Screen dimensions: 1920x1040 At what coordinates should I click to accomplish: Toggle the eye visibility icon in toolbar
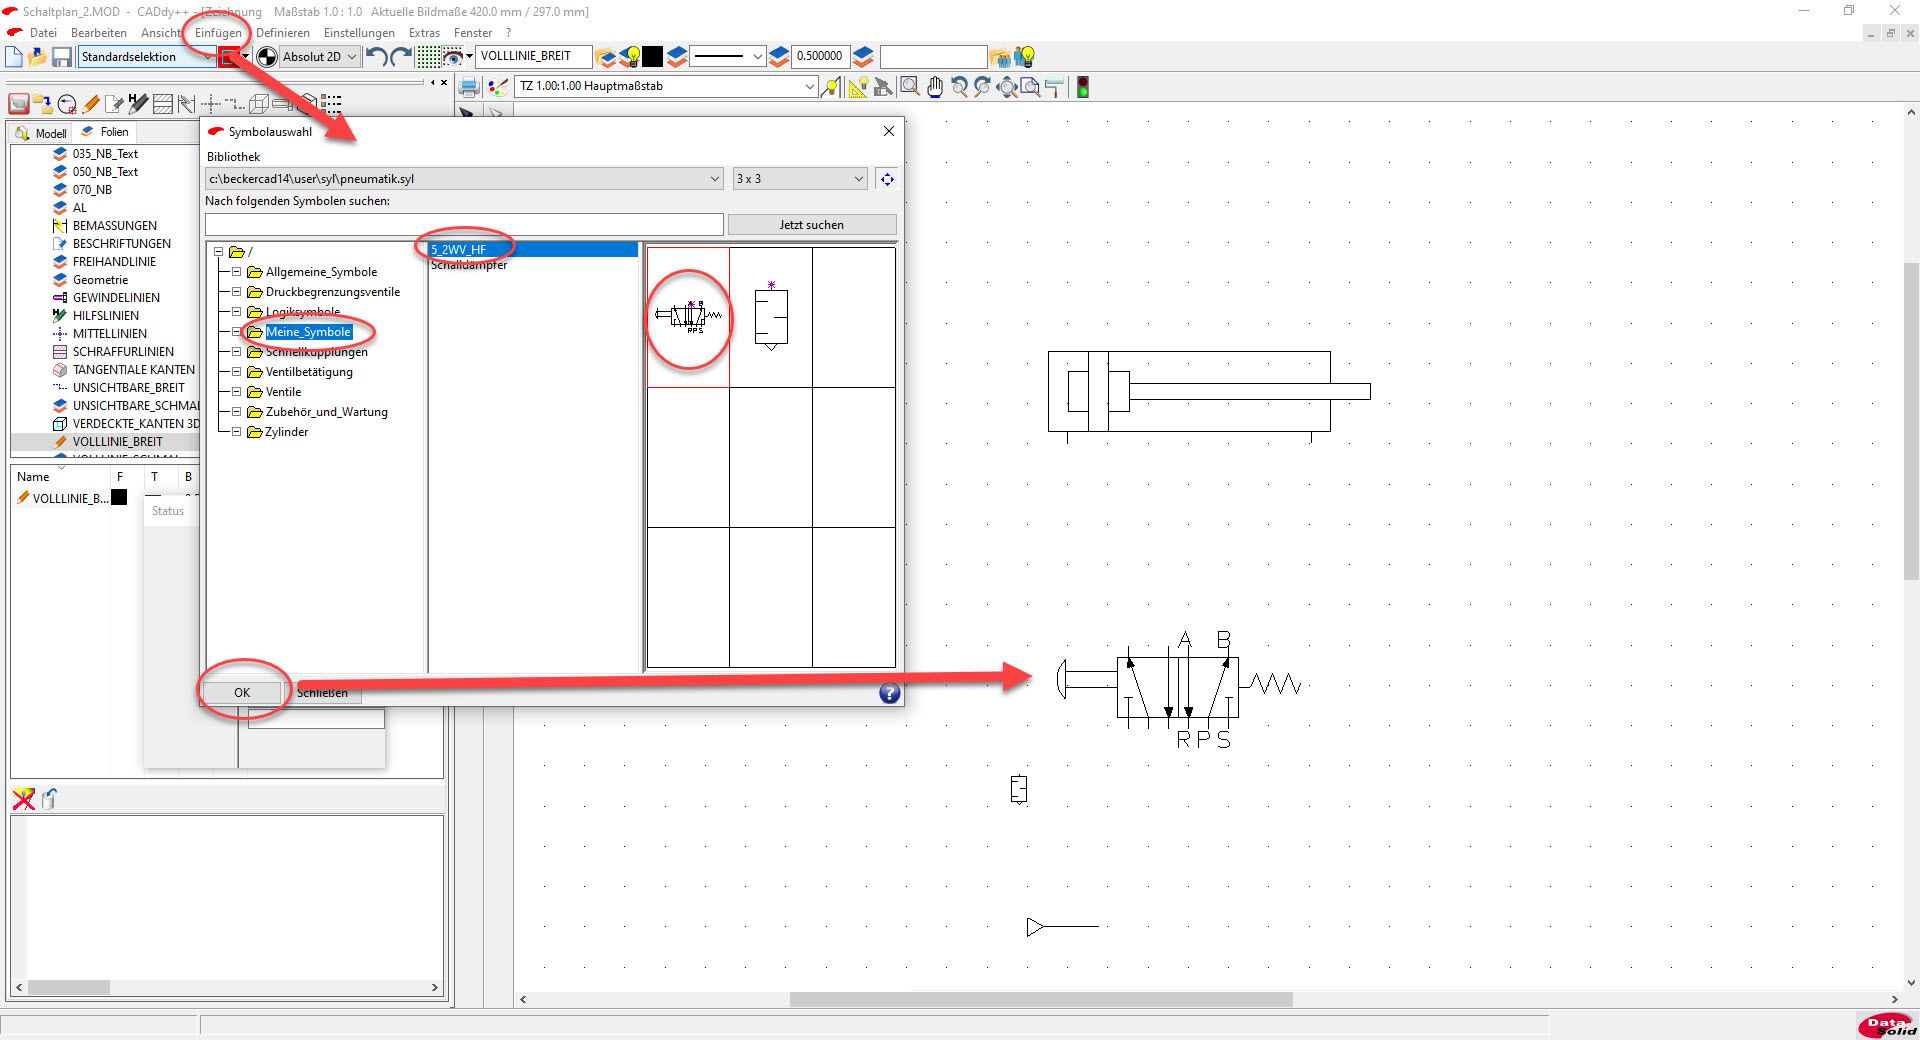point(452,57)
